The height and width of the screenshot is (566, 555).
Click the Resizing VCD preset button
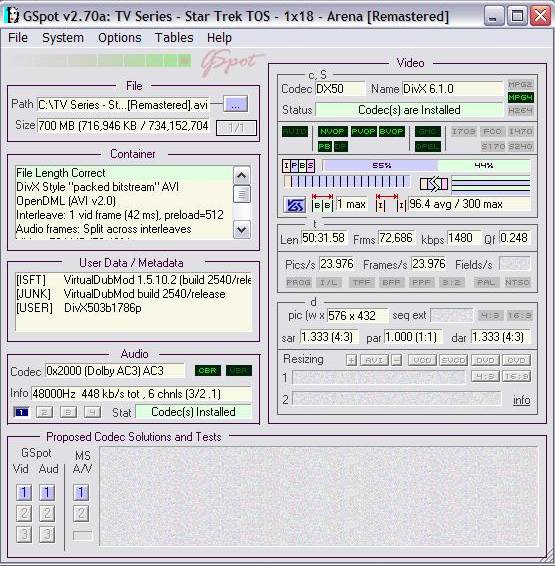(422, 360)
